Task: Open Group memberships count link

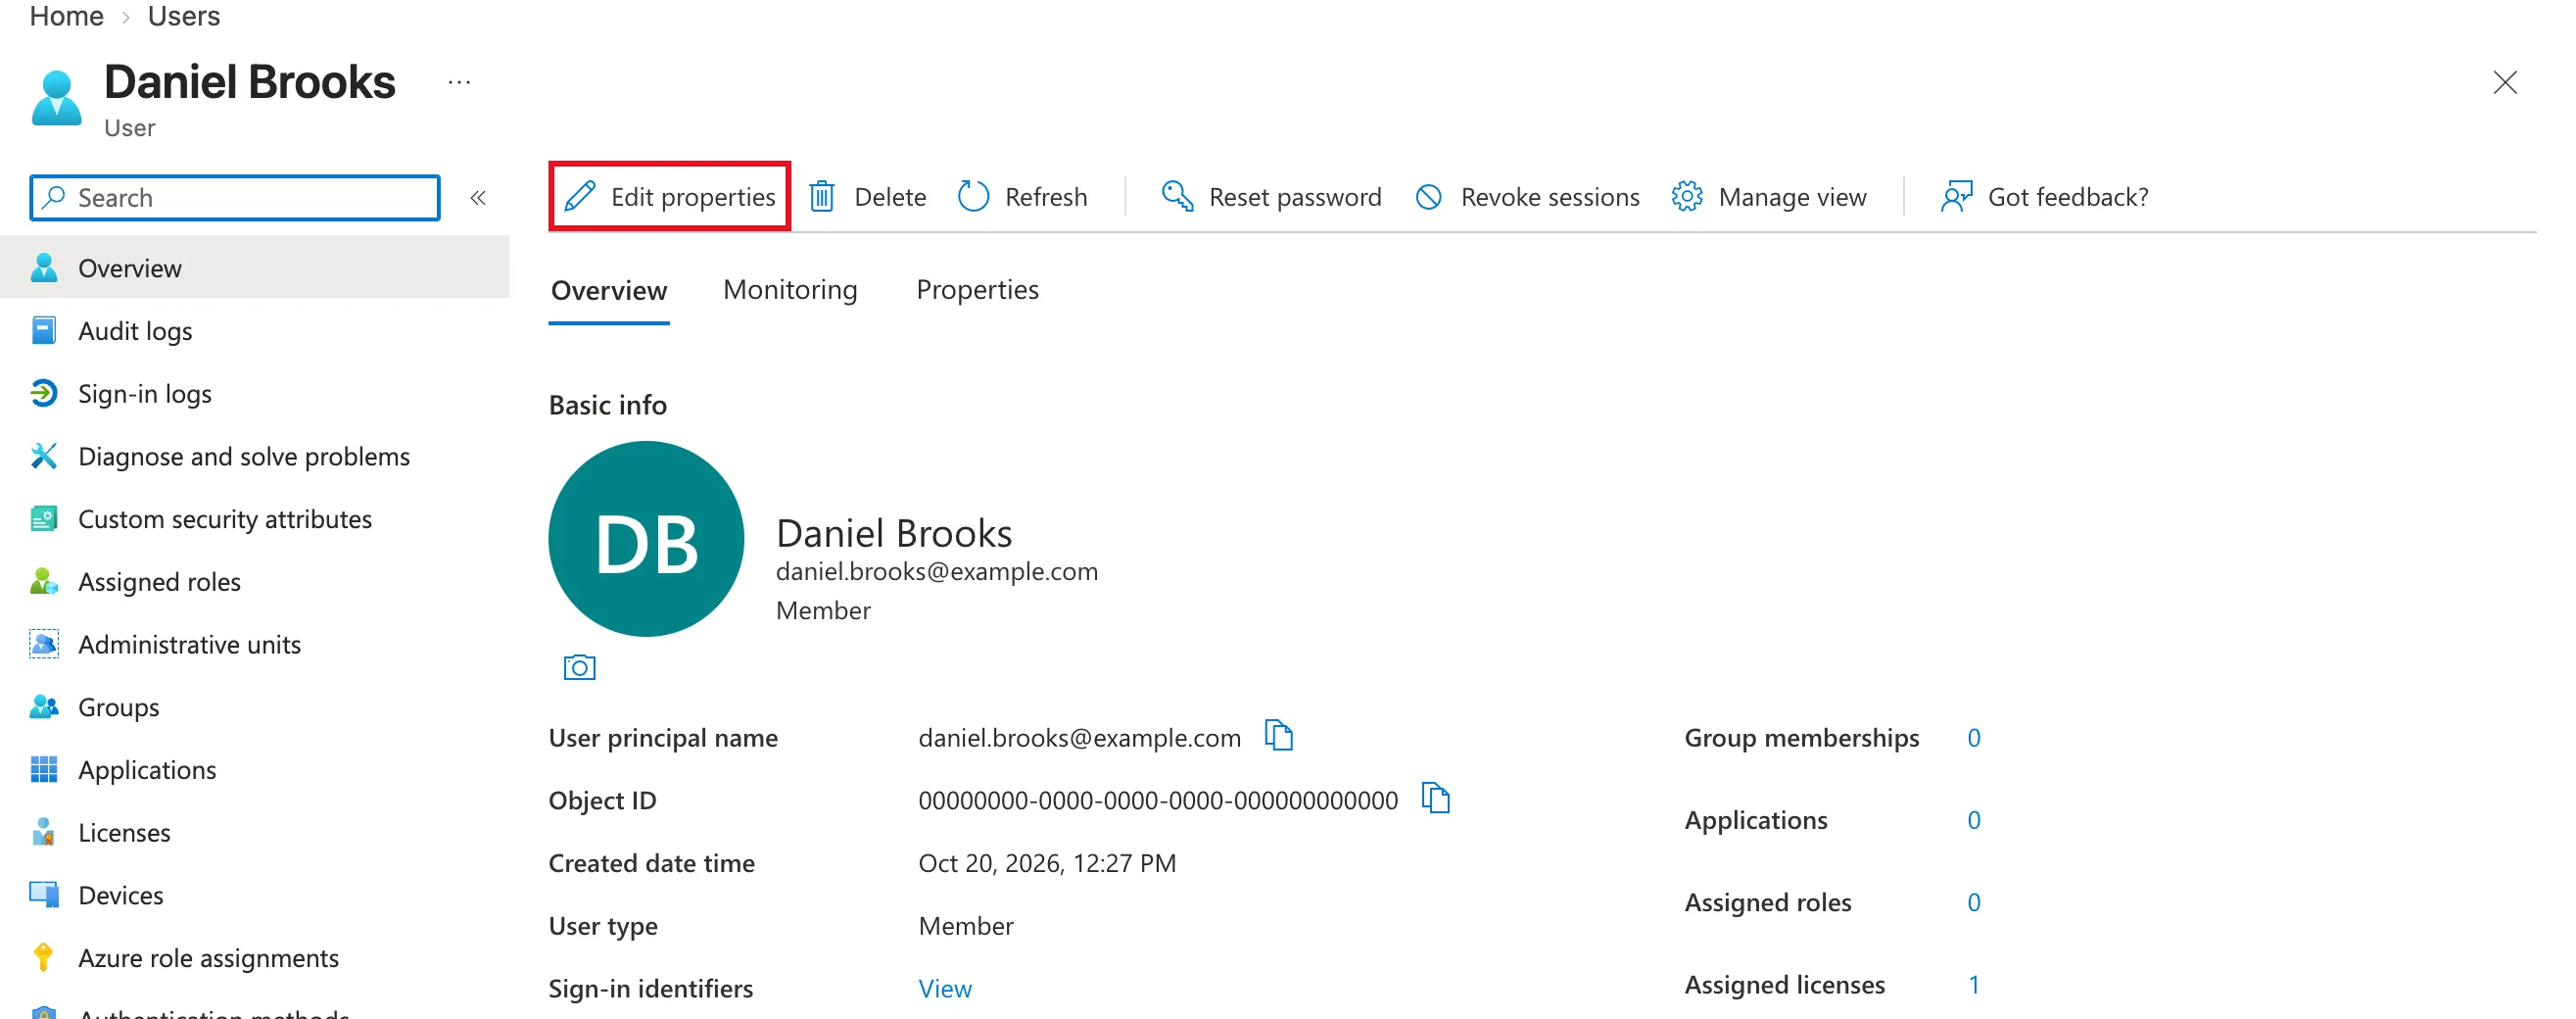Action: coord(1974,738)
